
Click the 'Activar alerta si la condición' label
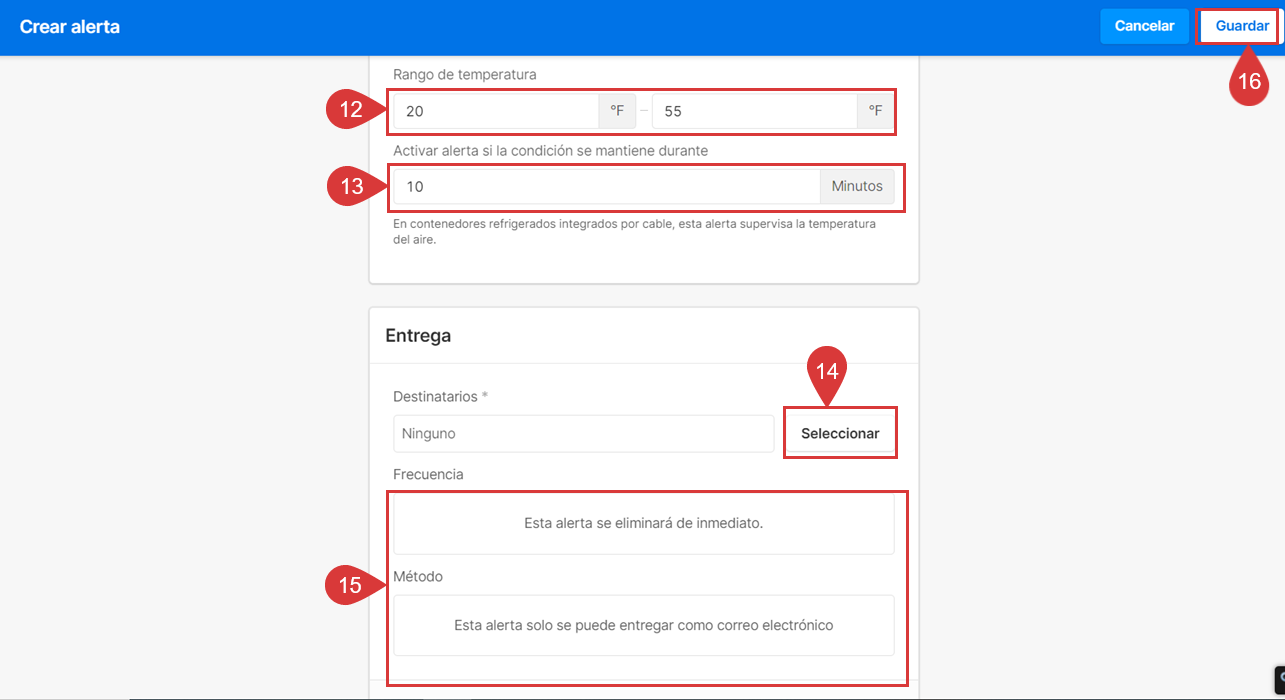(x=550, y=151)
